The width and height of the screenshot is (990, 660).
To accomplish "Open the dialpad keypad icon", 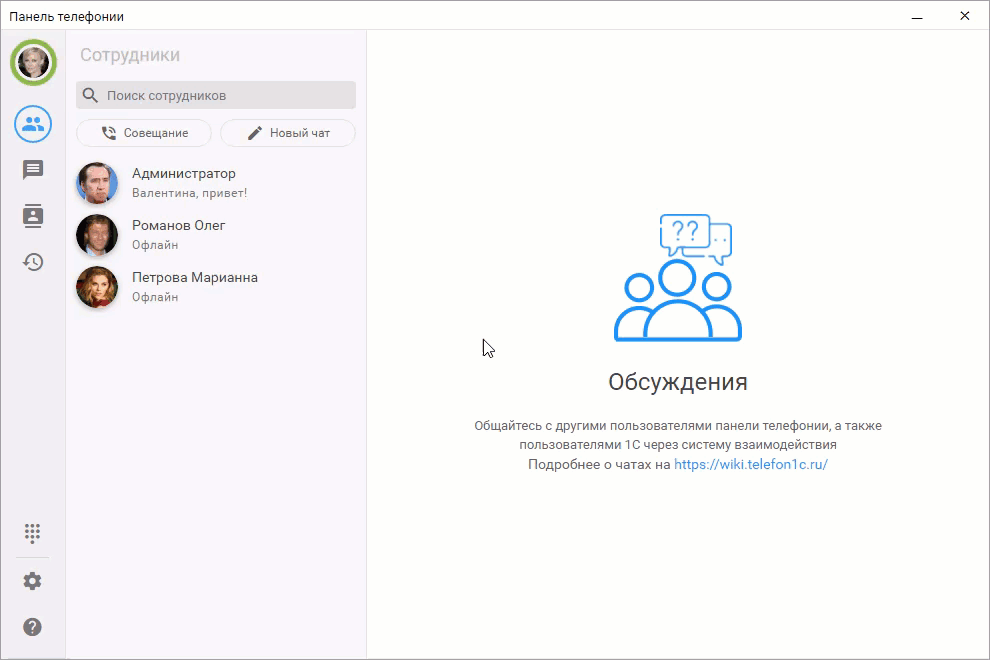I will (x=33, y=532).
